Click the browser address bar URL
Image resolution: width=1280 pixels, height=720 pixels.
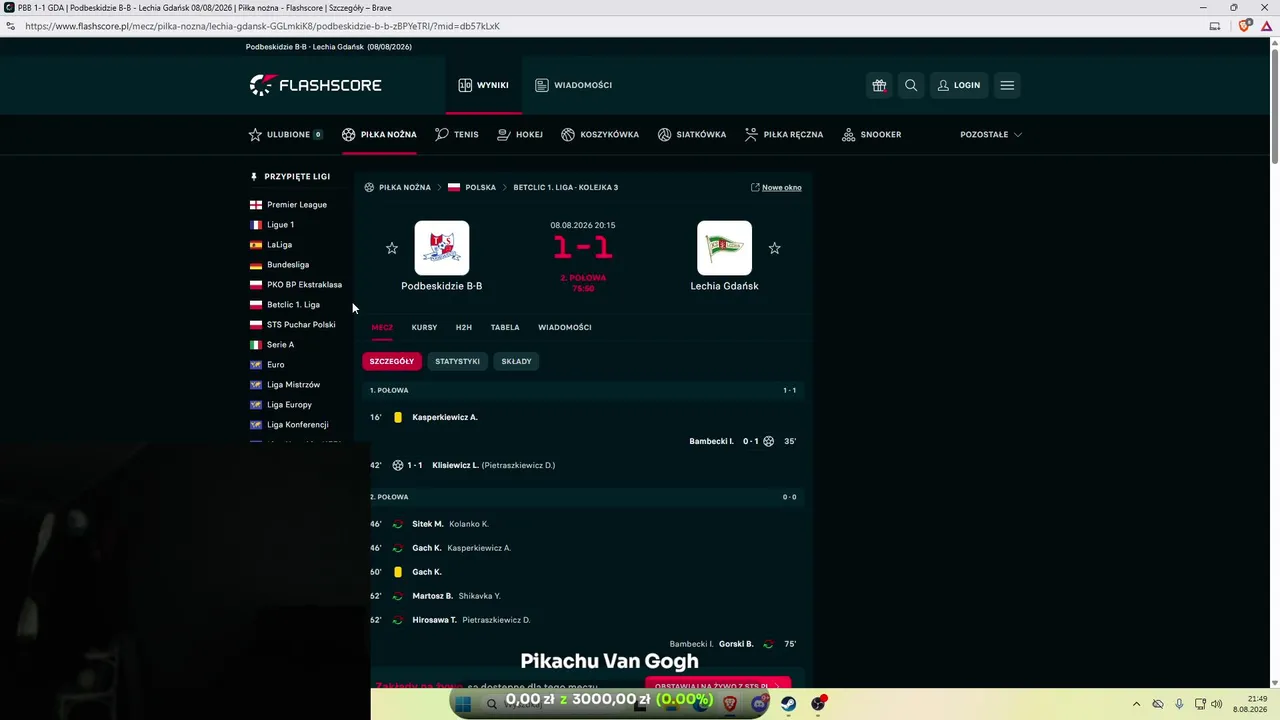pyautogui.click(x=262, y=26)
